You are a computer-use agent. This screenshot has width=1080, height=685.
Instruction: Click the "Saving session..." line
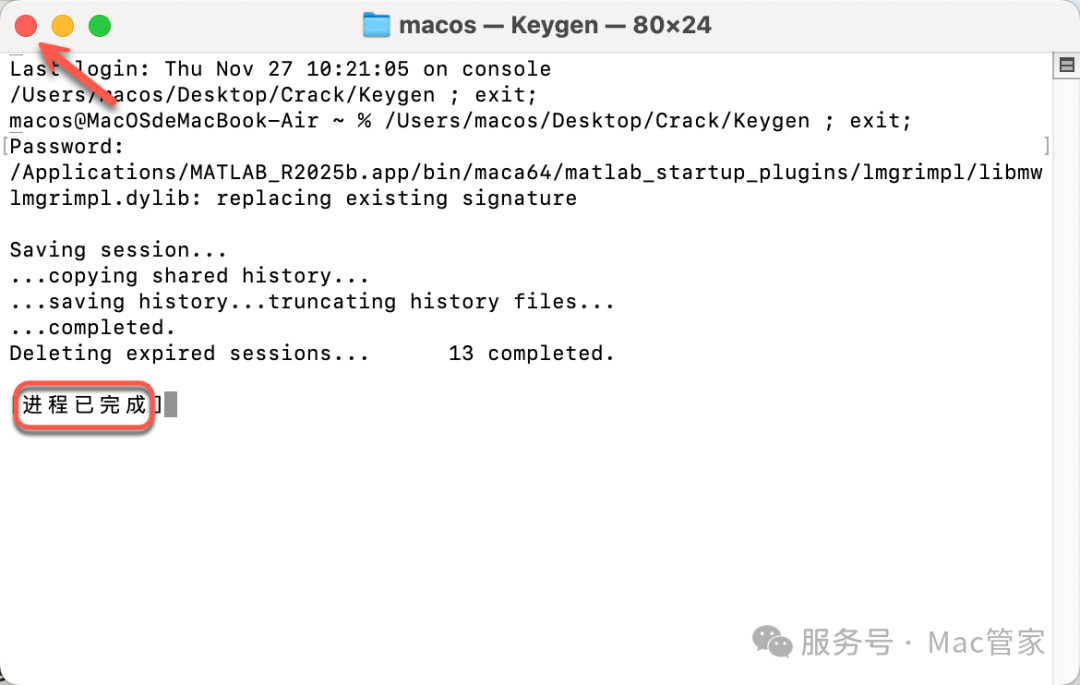tap(118, 250)
